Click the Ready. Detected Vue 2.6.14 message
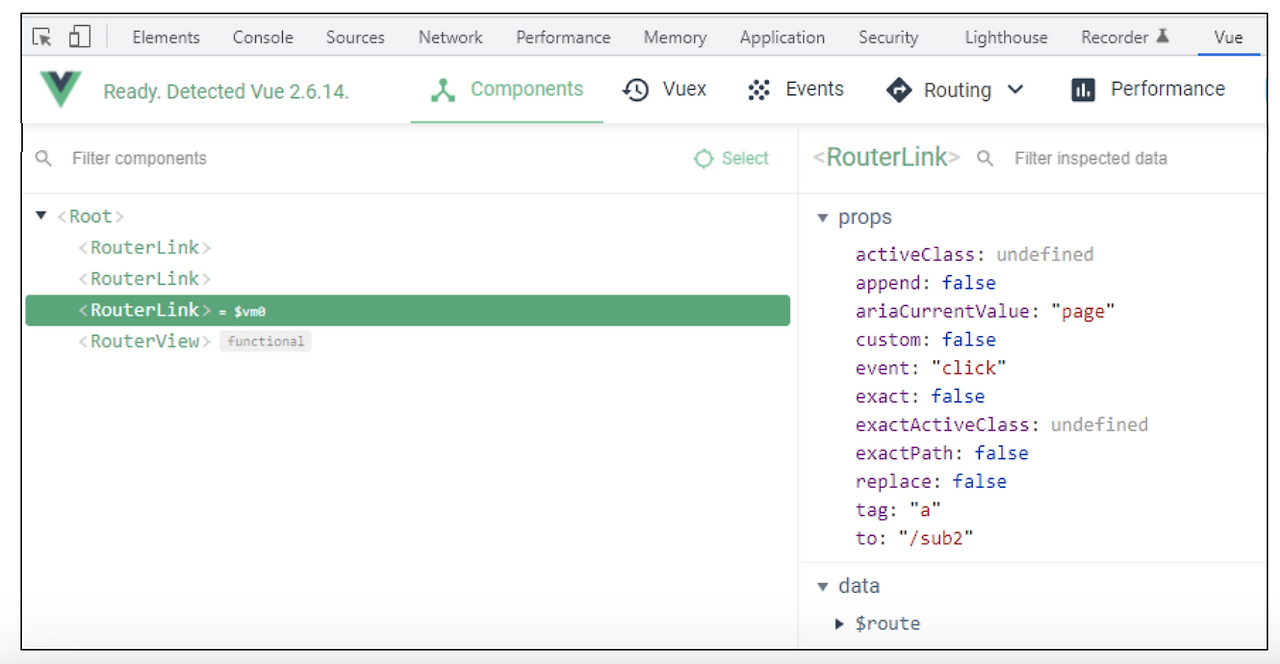This screenshot has width=1280, height=664. click(x=226, y=91)
